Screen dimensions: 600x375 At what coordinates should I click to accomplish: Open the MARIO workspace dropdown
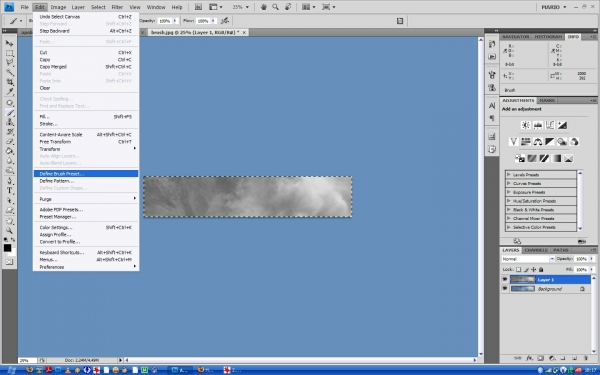click(x=553, y=7)
